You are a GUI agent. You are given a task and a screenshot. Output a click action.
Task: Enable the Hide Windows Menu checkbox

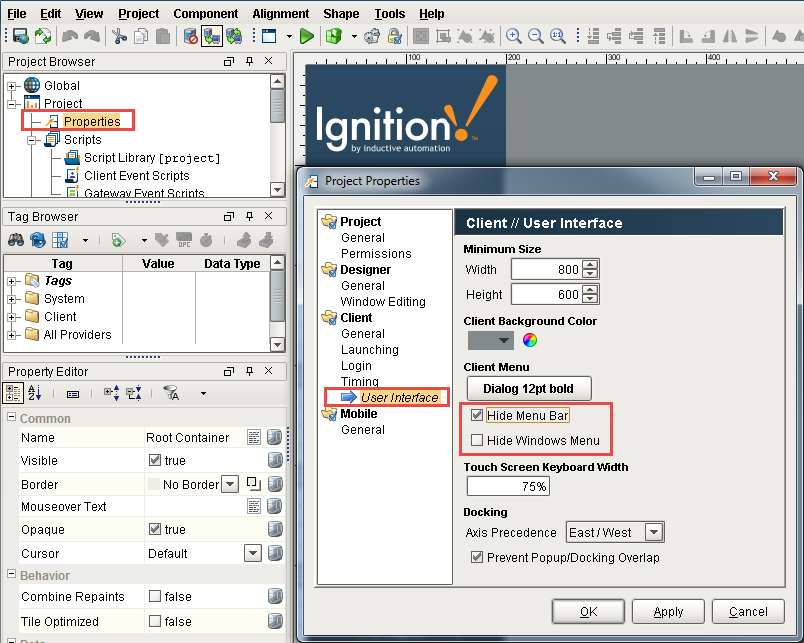[x=477, y=440]
